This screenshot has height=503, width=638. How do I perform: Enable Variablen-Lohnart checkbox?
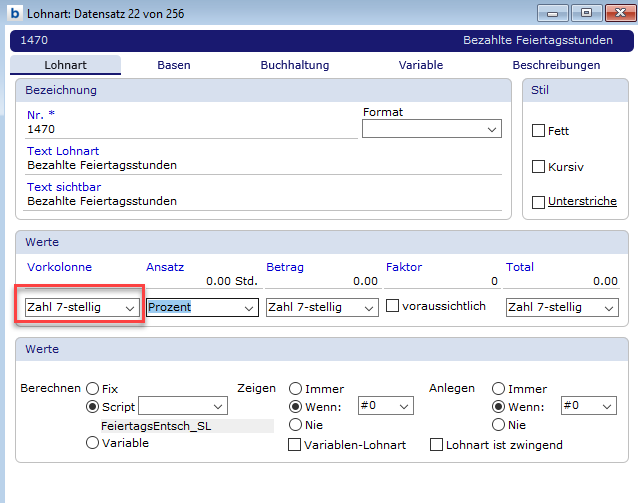pyautogui.click(x=295, y=445)
